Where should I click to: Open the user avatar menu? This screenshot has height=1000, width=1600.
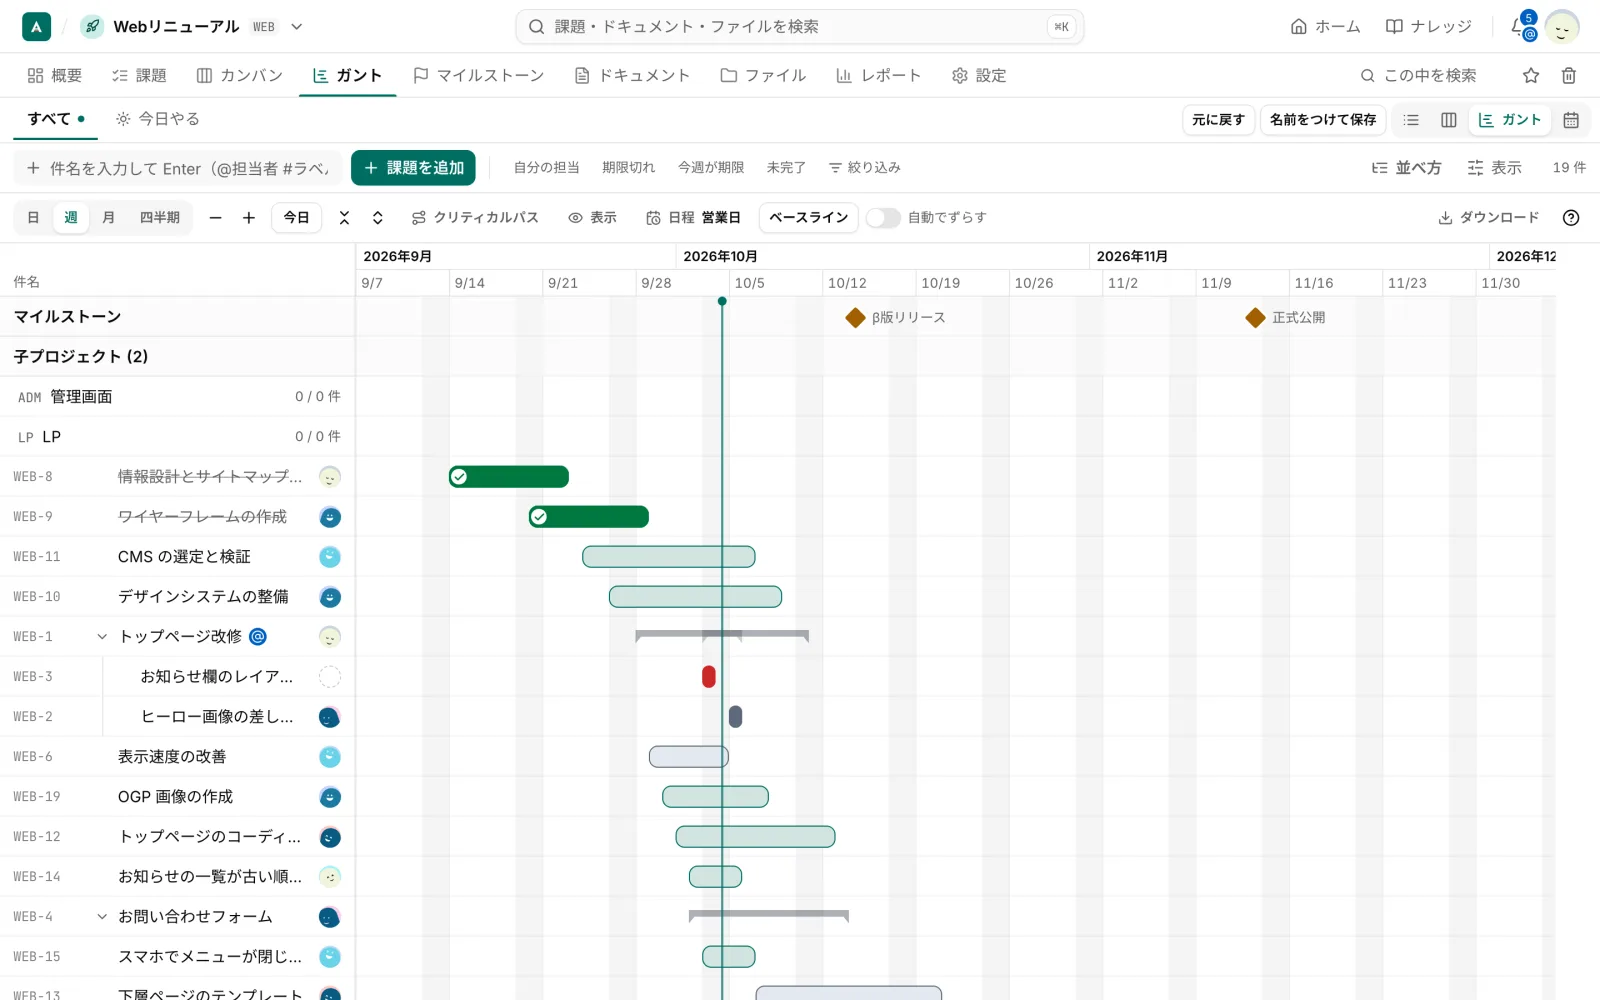click(1562, 27)
